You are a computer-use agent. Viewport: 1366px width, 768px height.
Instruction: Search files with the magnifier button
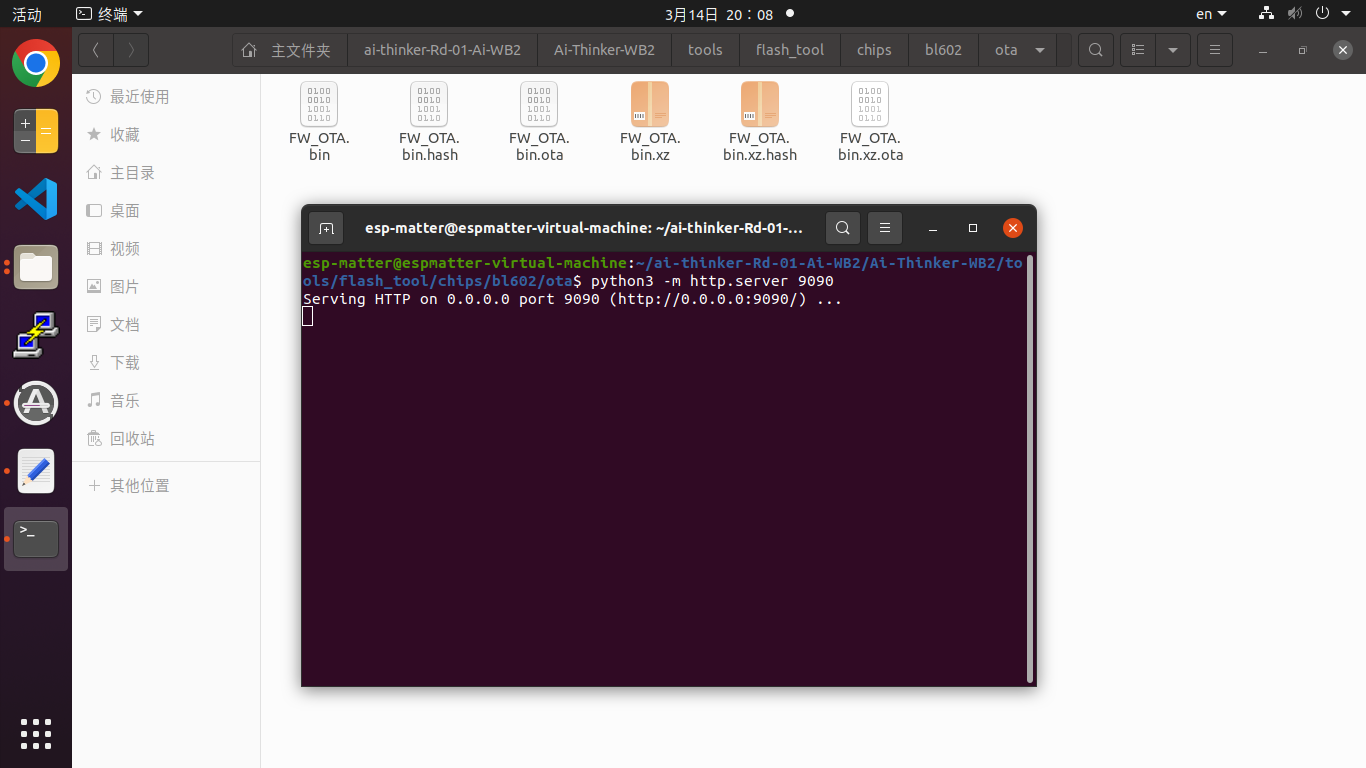[1096, 50]
